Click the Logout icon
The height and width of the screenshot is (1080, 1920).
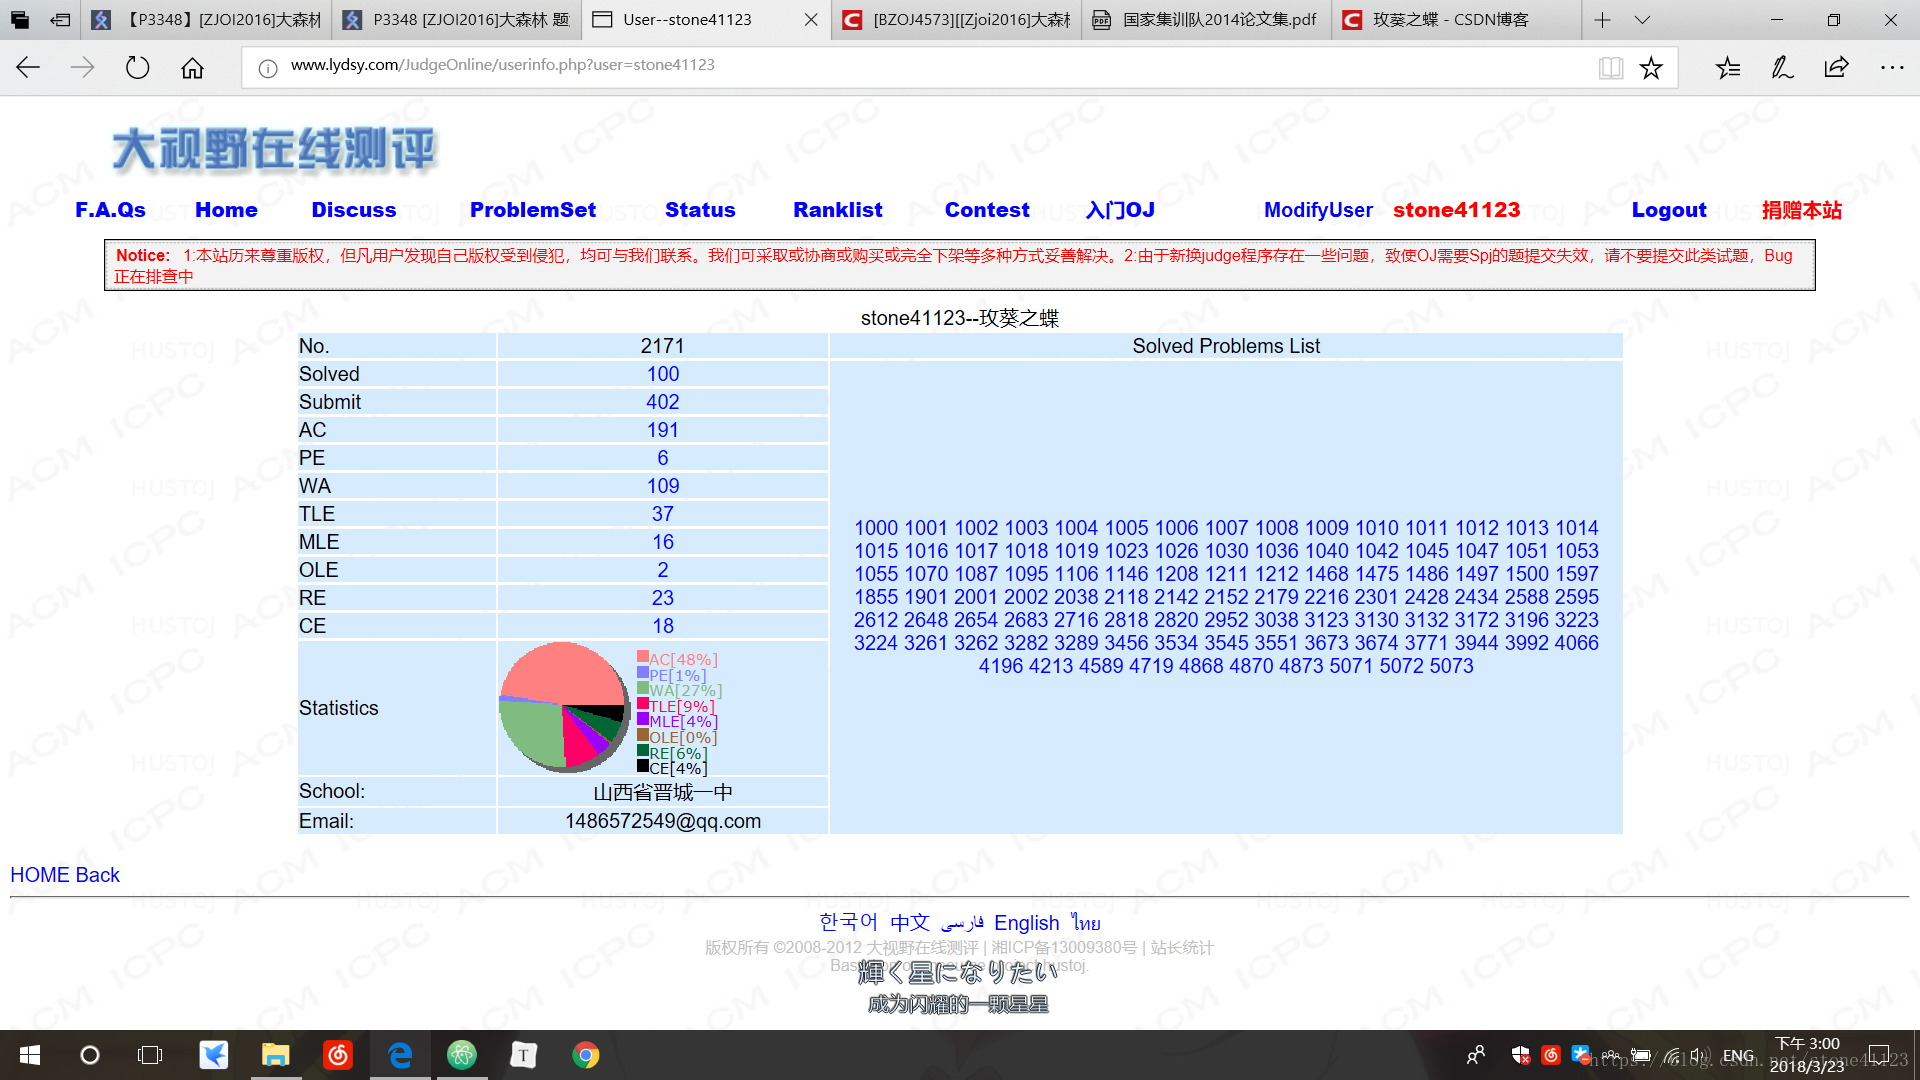click(x=1667, y=210)
